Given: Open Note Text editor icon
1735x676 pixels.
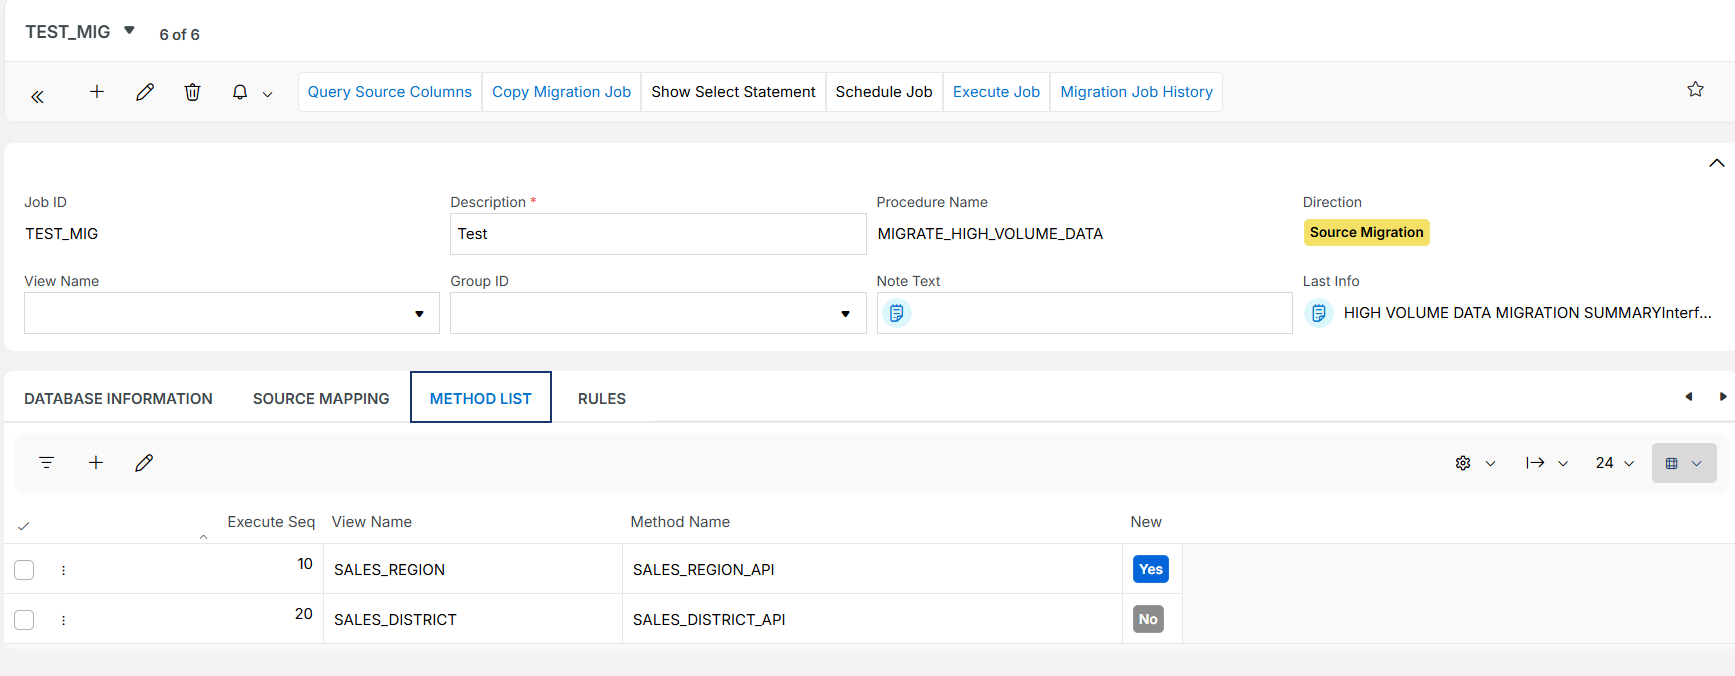Looking at the screenshot, I should click(897, 313).
